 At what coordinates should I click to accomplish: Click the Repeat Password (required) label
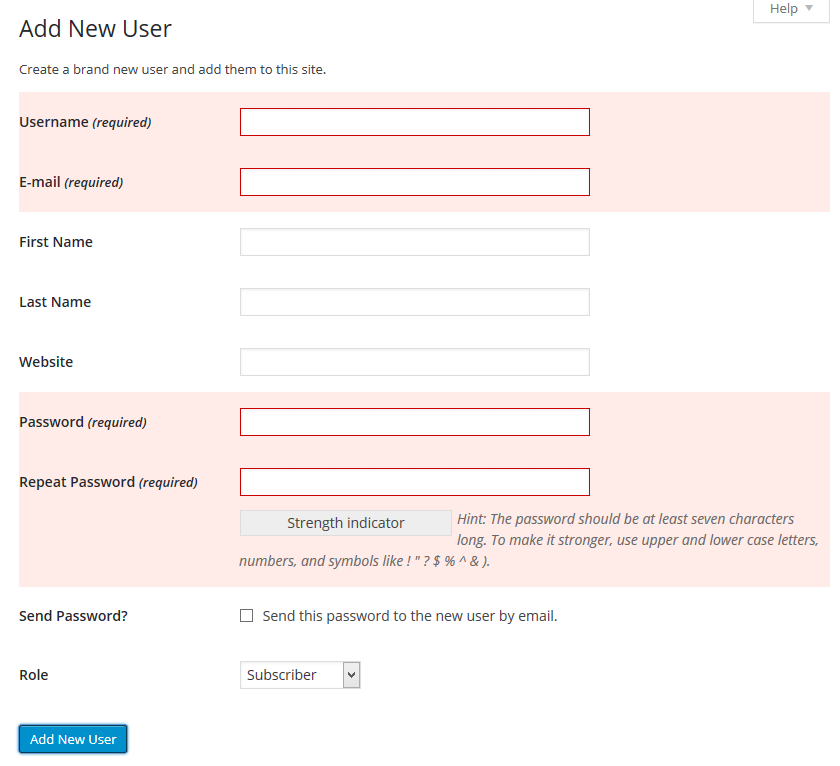click(x=108, y=482)
